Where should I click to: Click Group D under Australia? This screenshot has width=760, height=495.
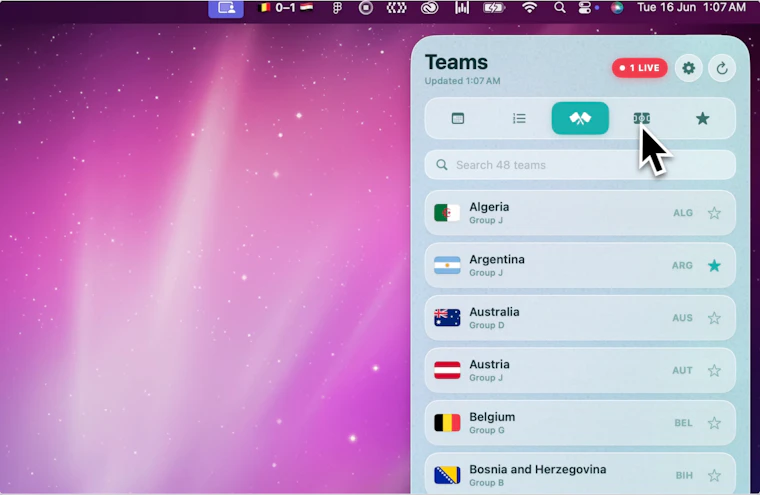point(487,325)
